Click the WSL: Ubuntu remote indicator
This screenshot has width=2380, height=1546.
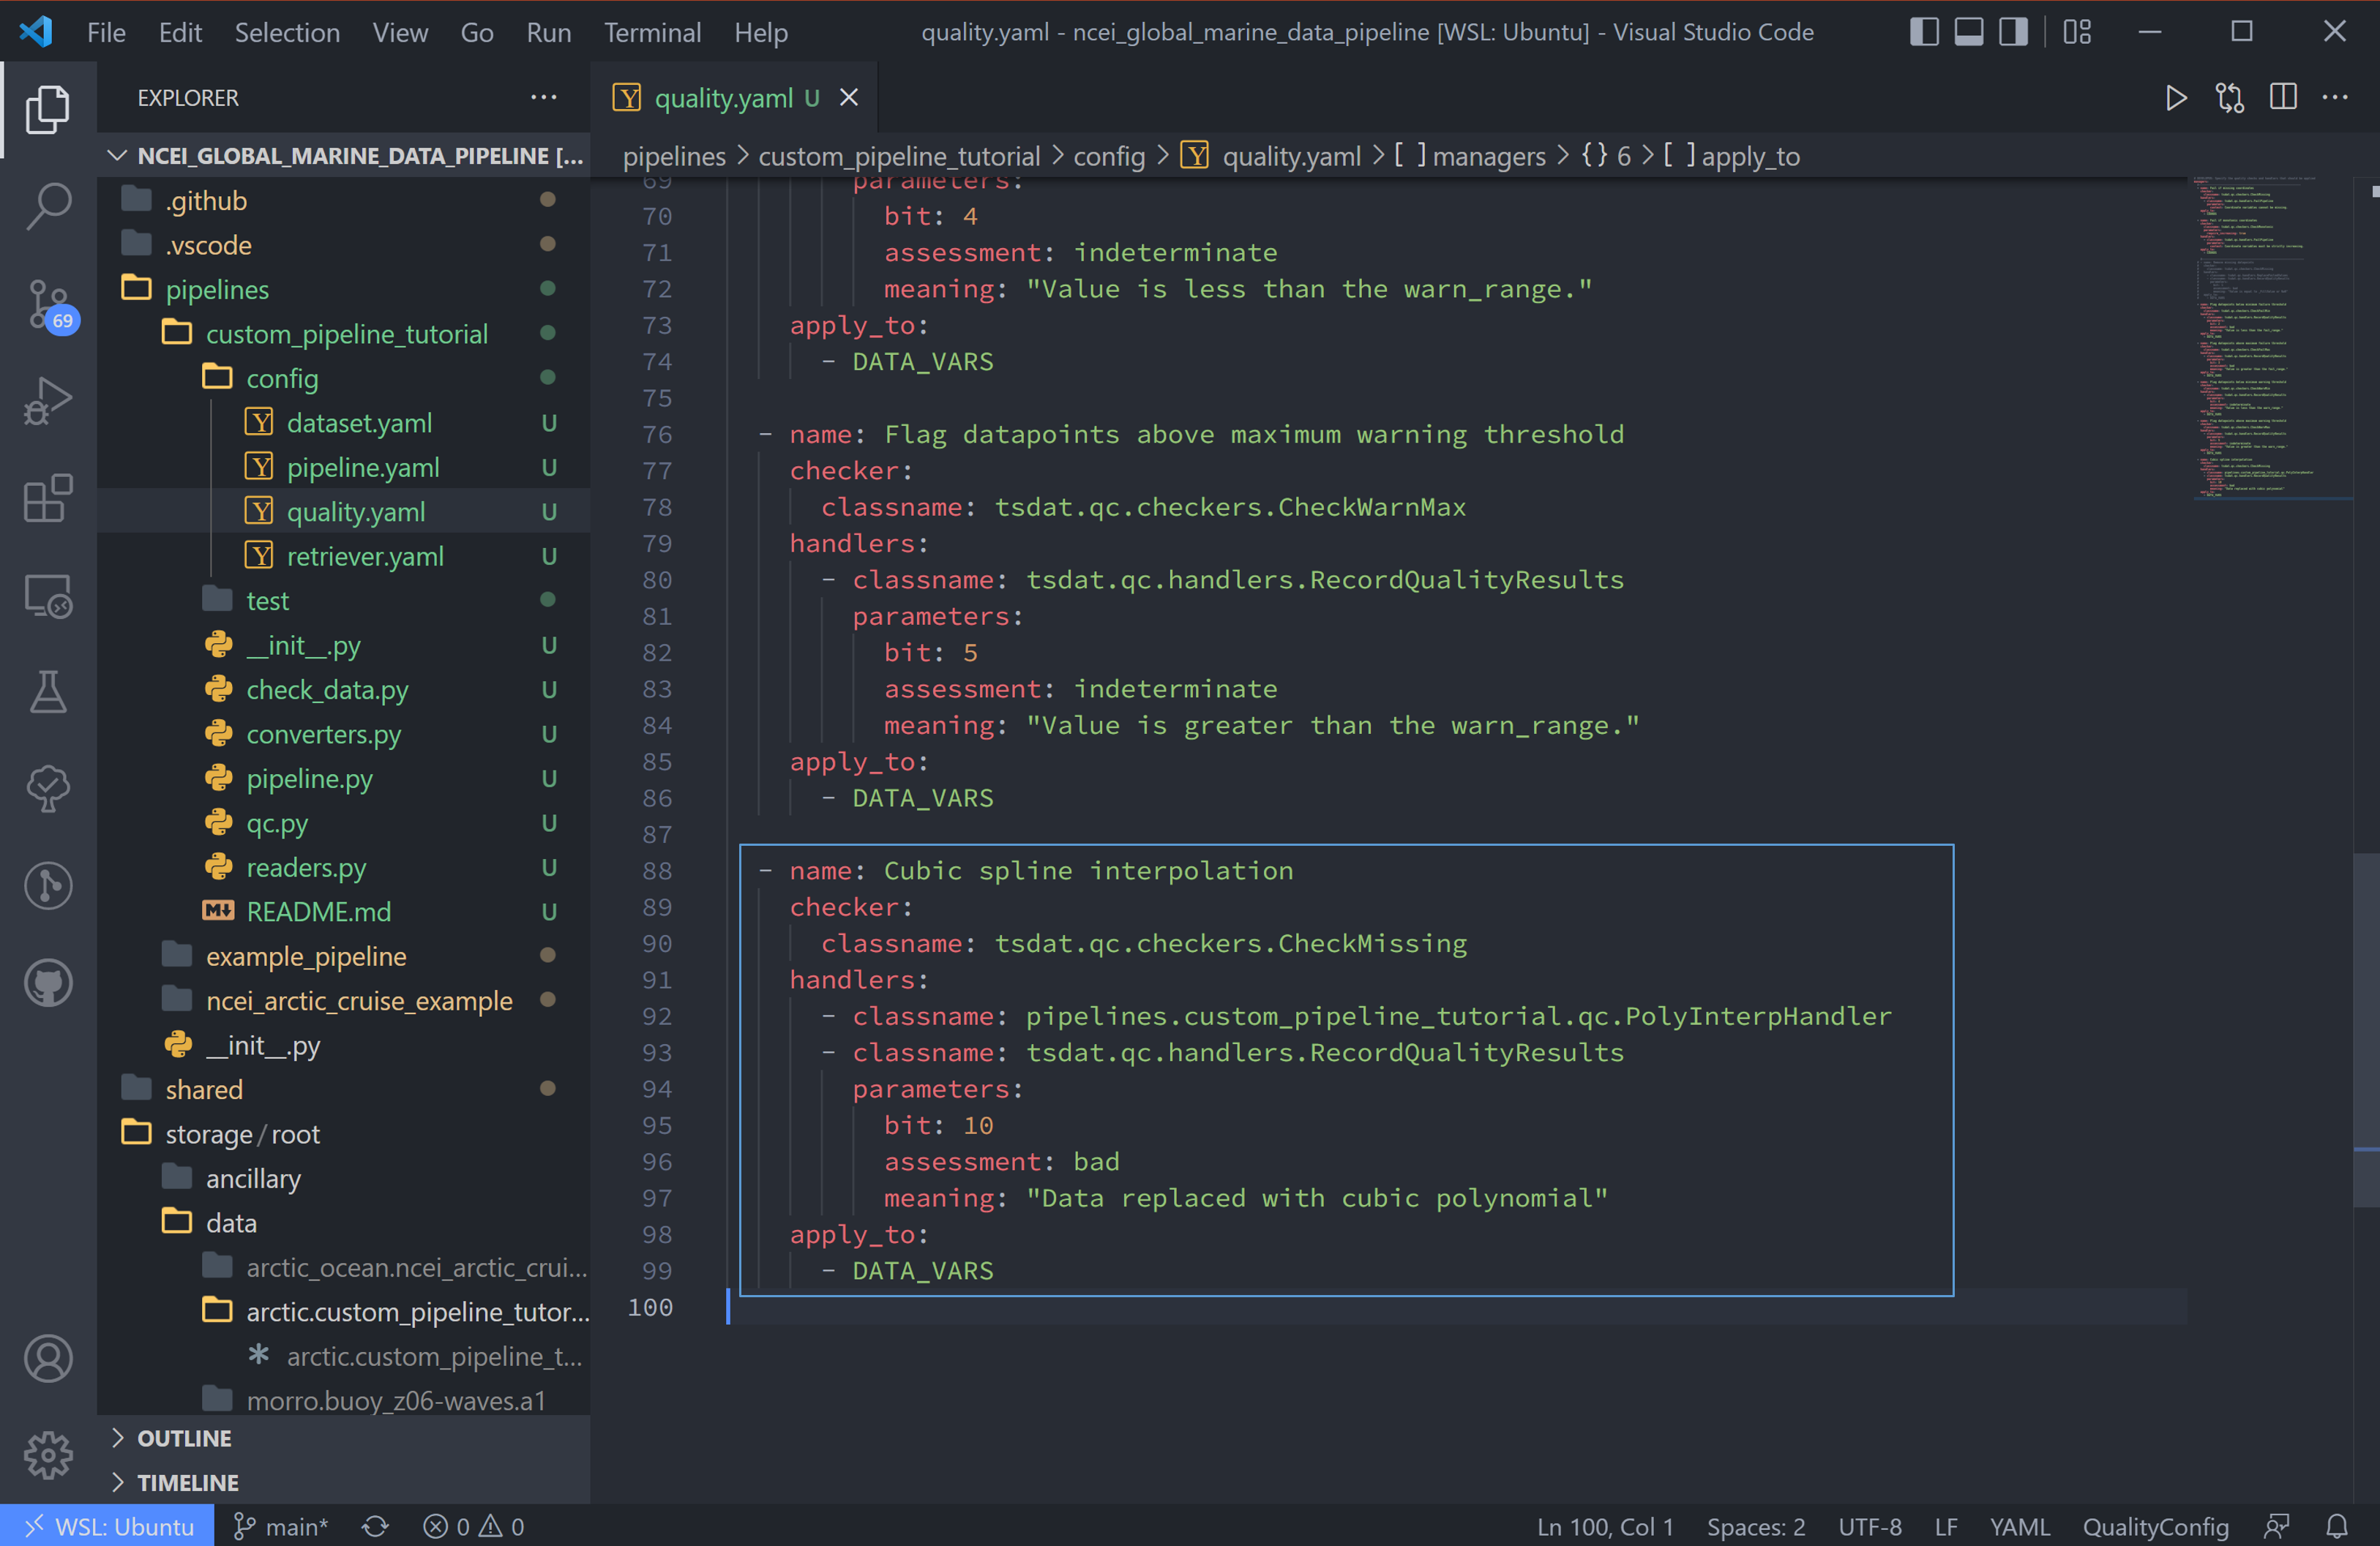(x=107, y=1527)
